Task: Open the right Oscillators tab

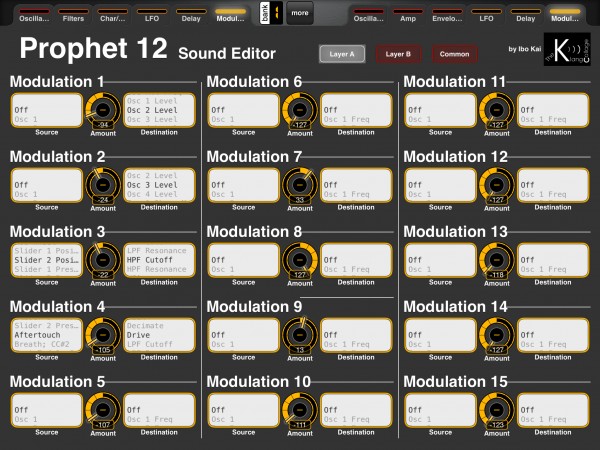Action: (x=368, y=15)
